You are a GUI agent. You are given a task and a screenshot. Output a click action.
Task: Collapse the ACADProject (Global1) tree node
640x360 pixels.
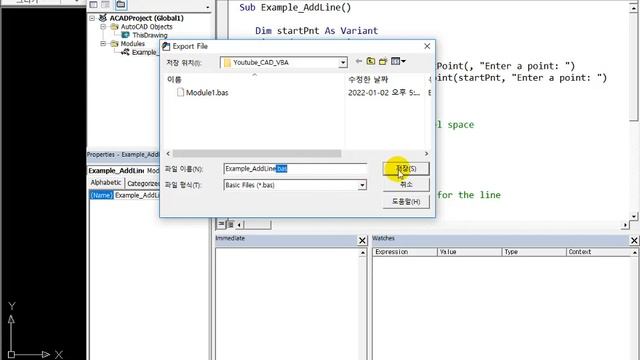[x=92, y=18]
